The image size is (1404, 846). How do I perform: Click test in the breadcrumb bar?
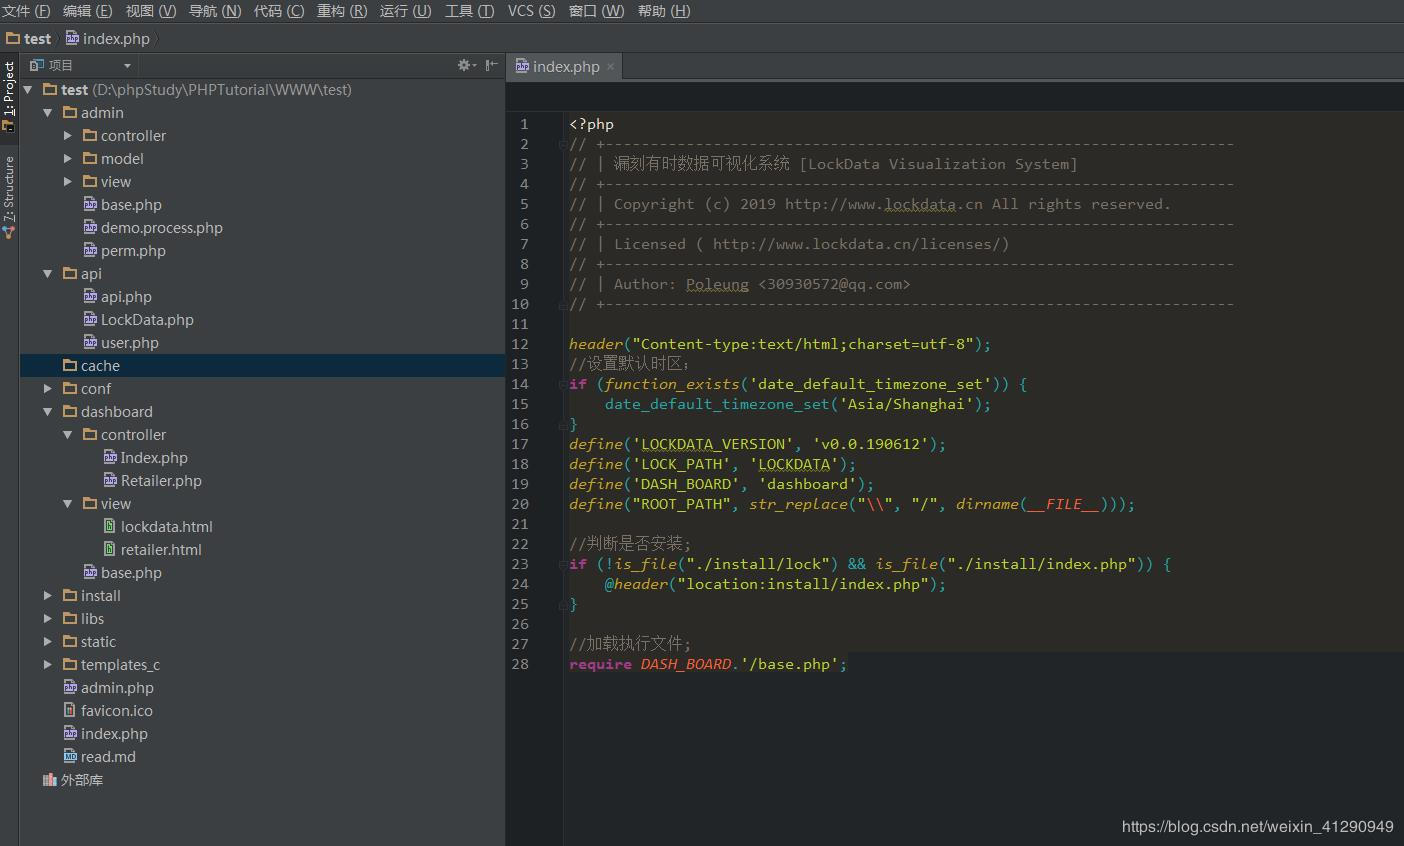pos(37,39)
